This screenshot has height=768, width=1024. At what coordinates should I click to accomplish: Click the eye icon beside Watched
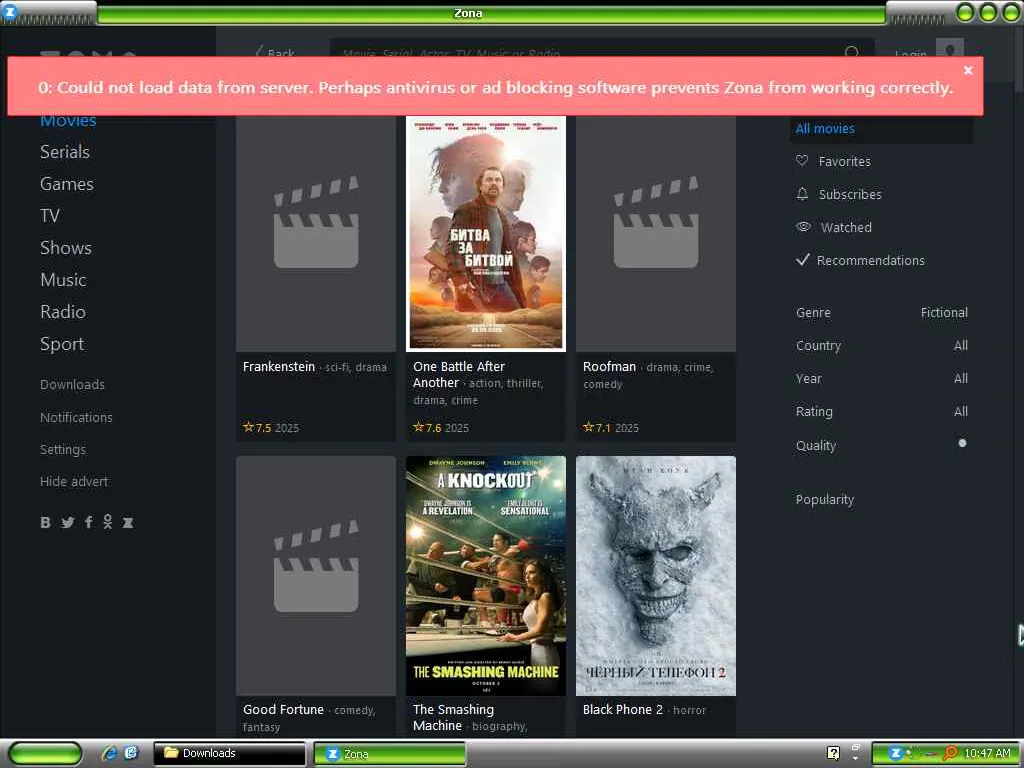coord(803,227)
